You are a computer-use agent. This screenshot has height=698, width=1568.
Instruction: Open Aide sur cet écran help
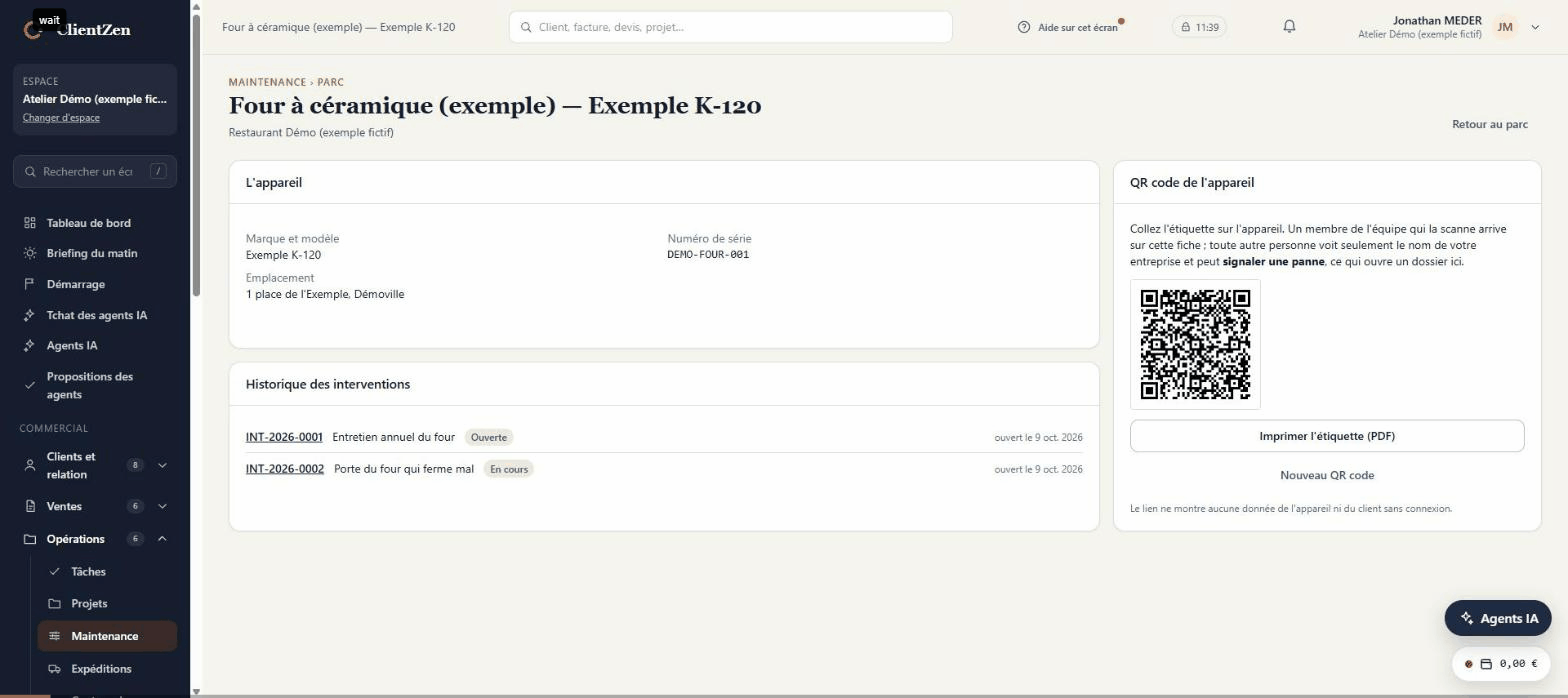[x=1069, y=27]
